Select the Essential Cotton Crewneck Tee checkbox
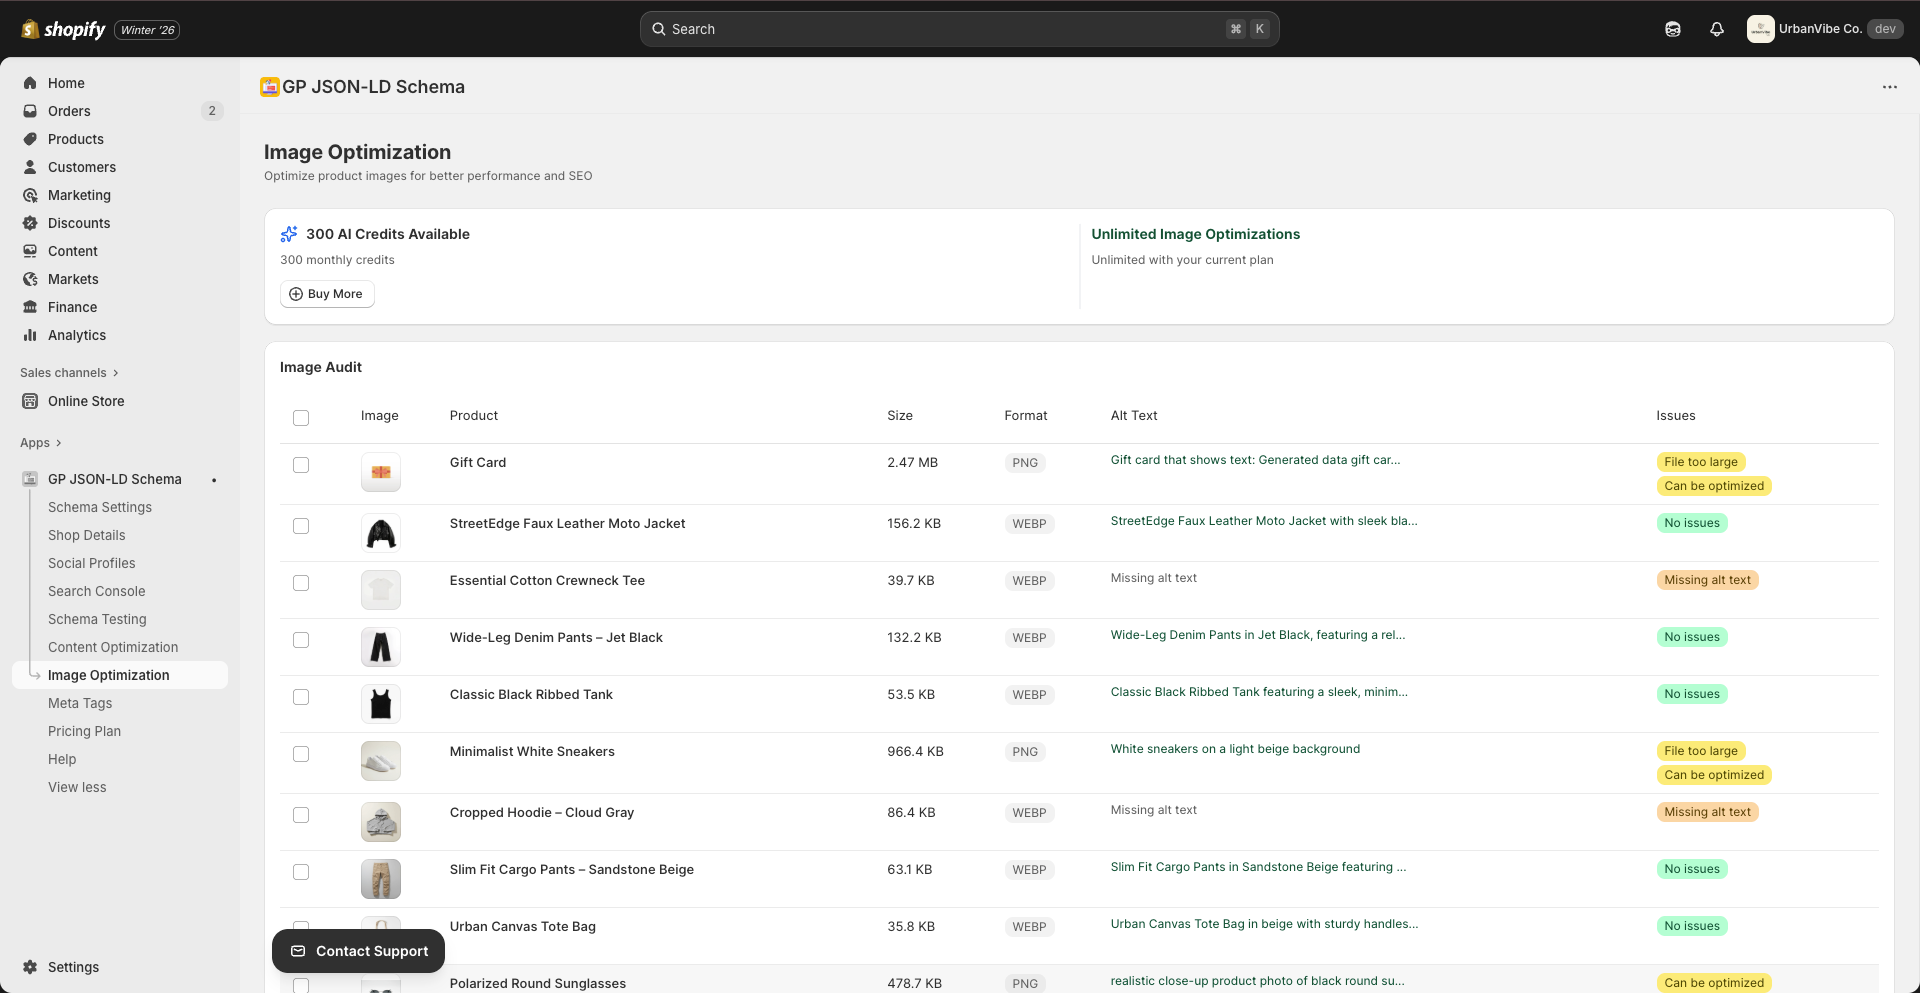Screen dimensions: 1920x993 pyautogui.click(x=301, y=583)
